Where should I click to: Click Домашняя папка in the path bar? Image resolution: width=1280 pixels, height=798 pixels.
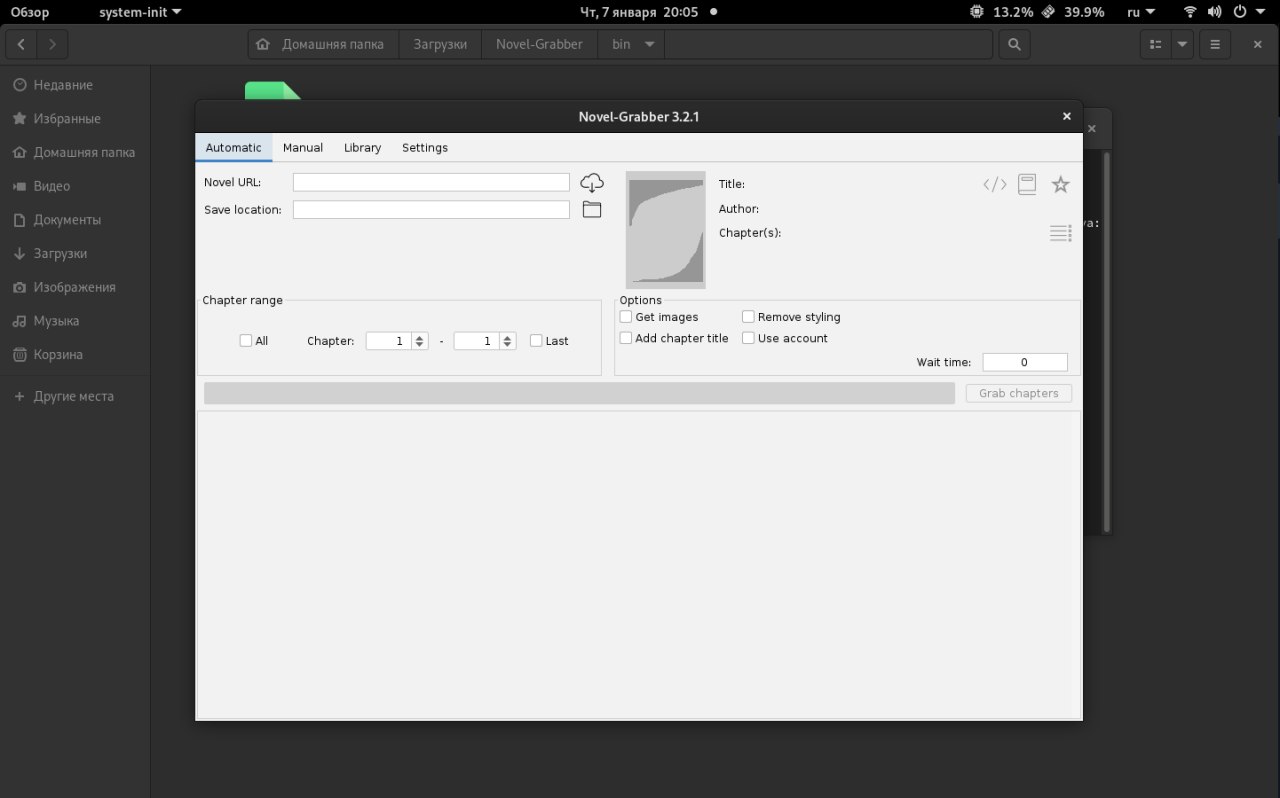[323, 44]
